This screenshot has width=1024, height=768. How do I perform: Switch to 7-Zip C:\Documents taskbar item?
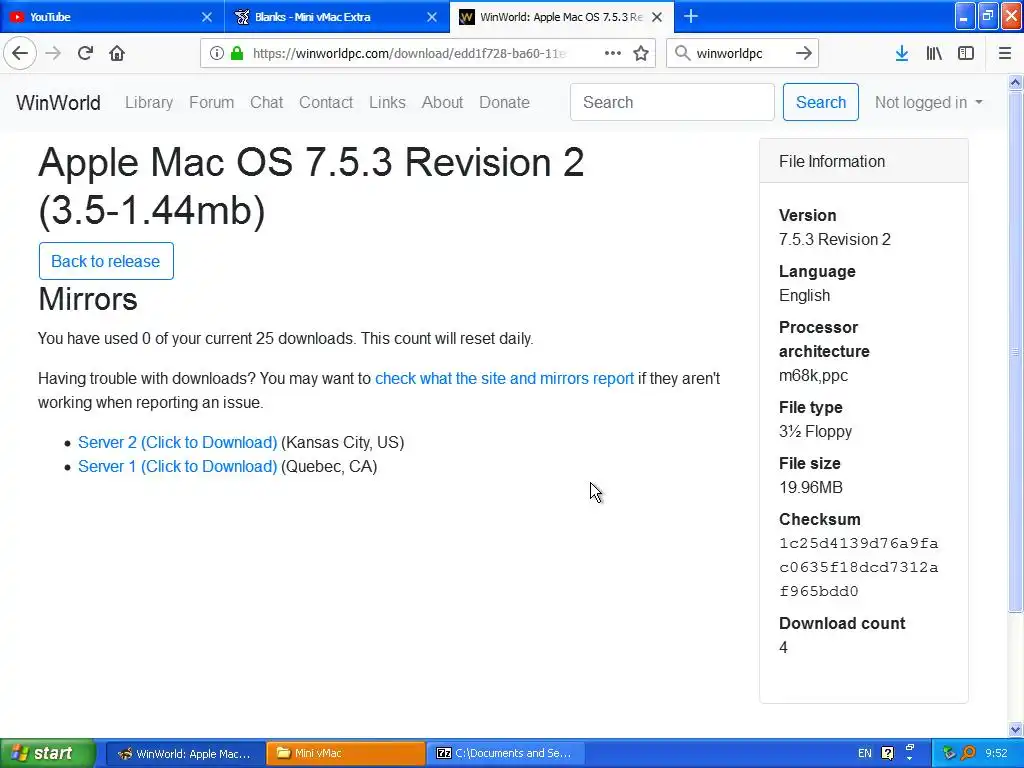point(505,753)
